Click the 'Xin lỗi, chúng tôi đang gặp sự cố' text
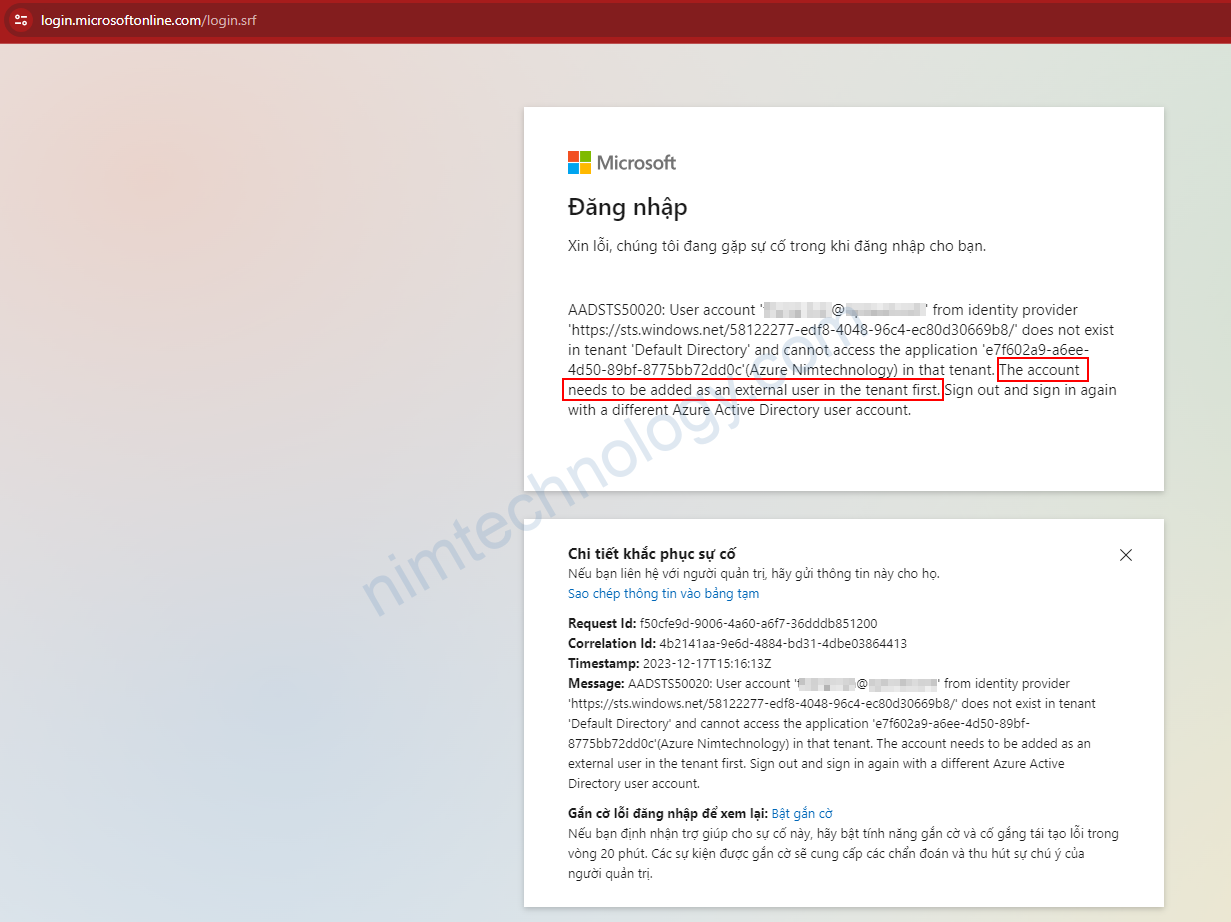Viewport: 1231px width, 922px height. 776,246
